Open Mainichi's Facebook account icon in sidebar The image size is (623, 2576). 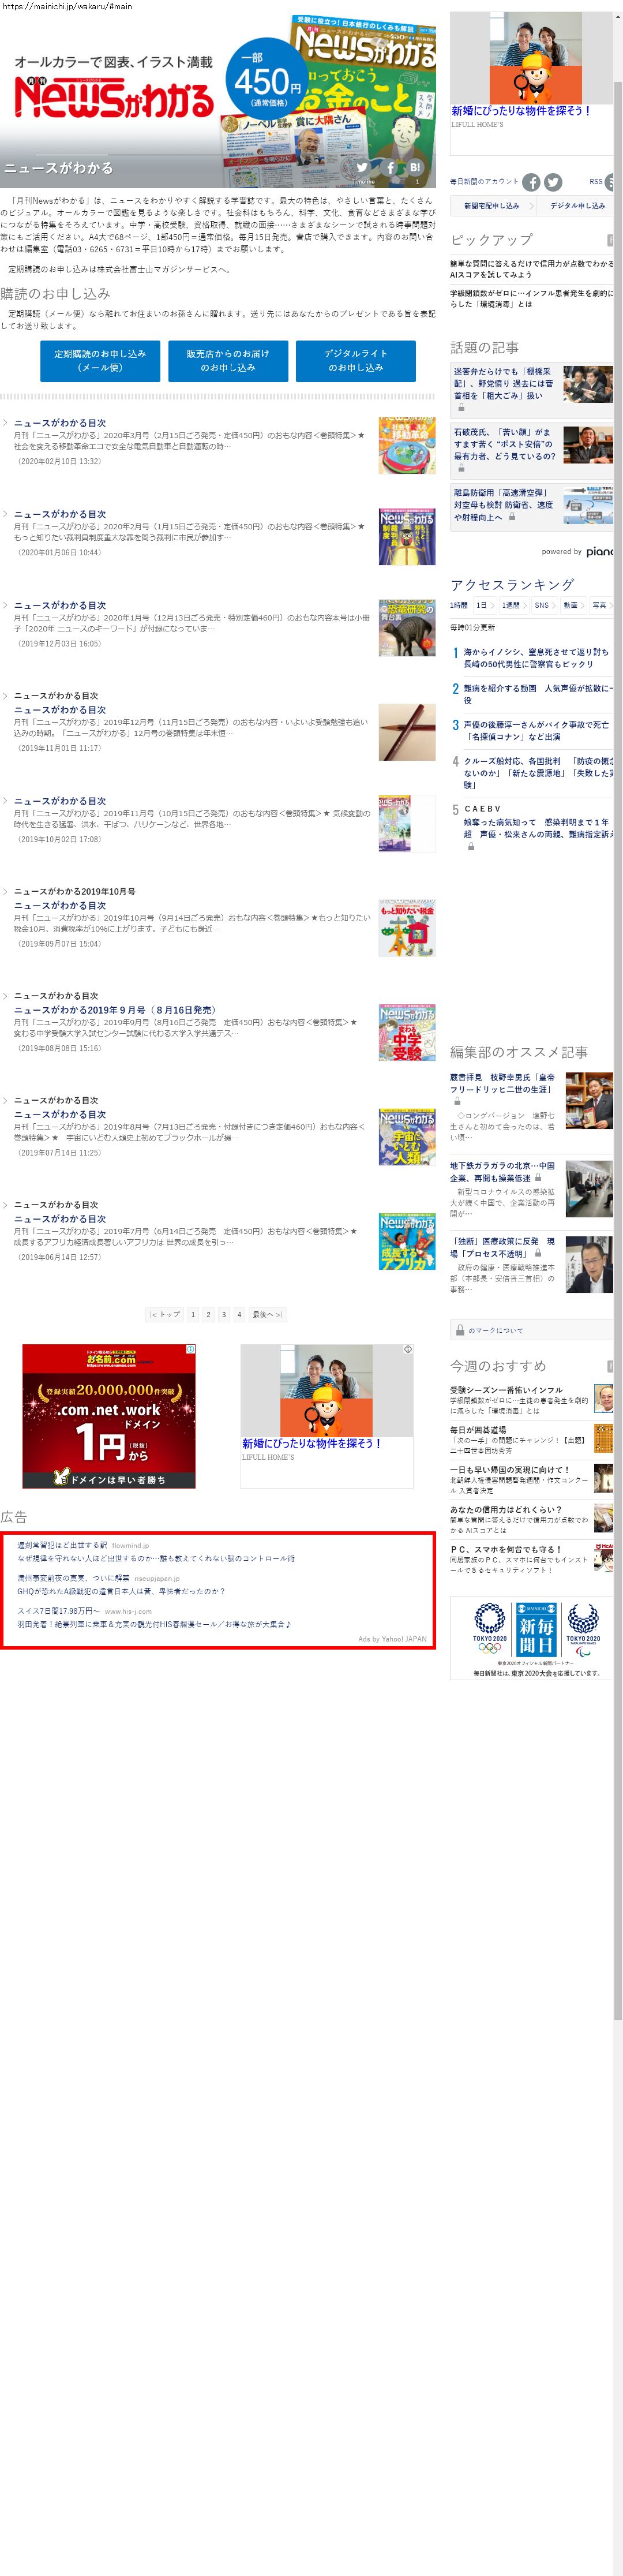pyautogui.click(x=531, y=182)
